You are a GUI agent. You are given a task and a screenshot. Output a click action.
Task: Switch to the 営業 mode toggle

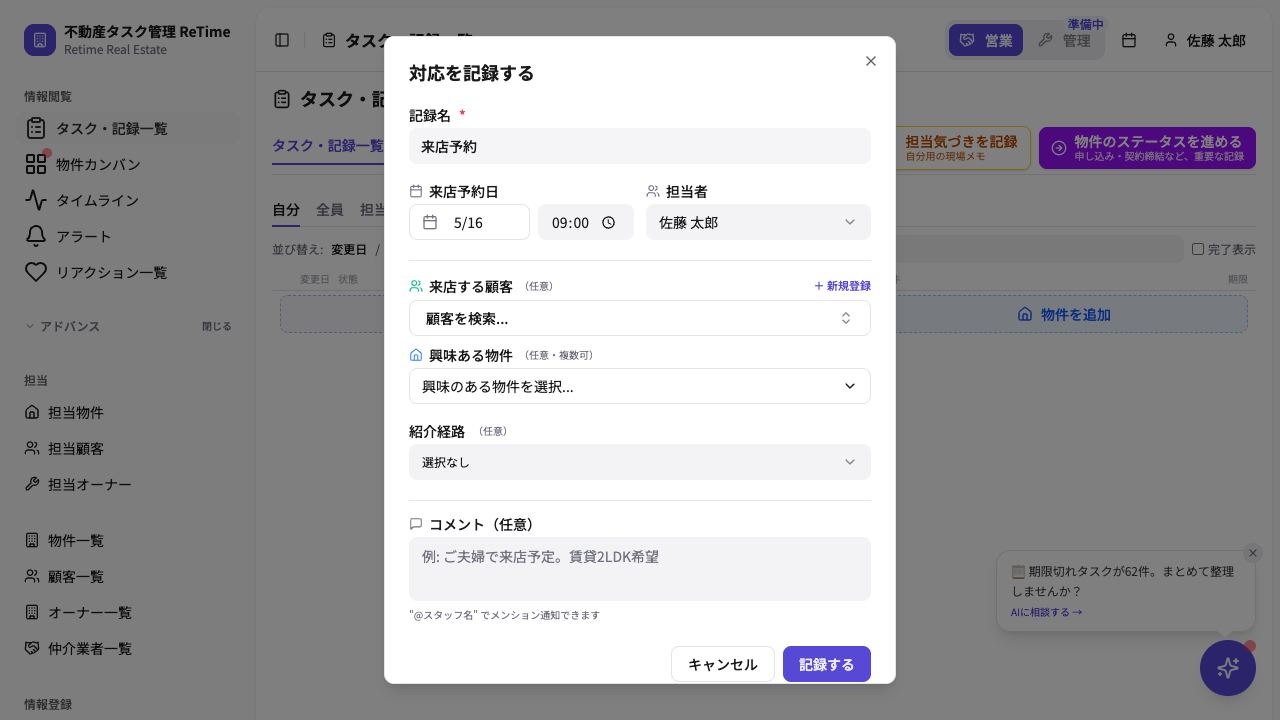click(986, 40)
